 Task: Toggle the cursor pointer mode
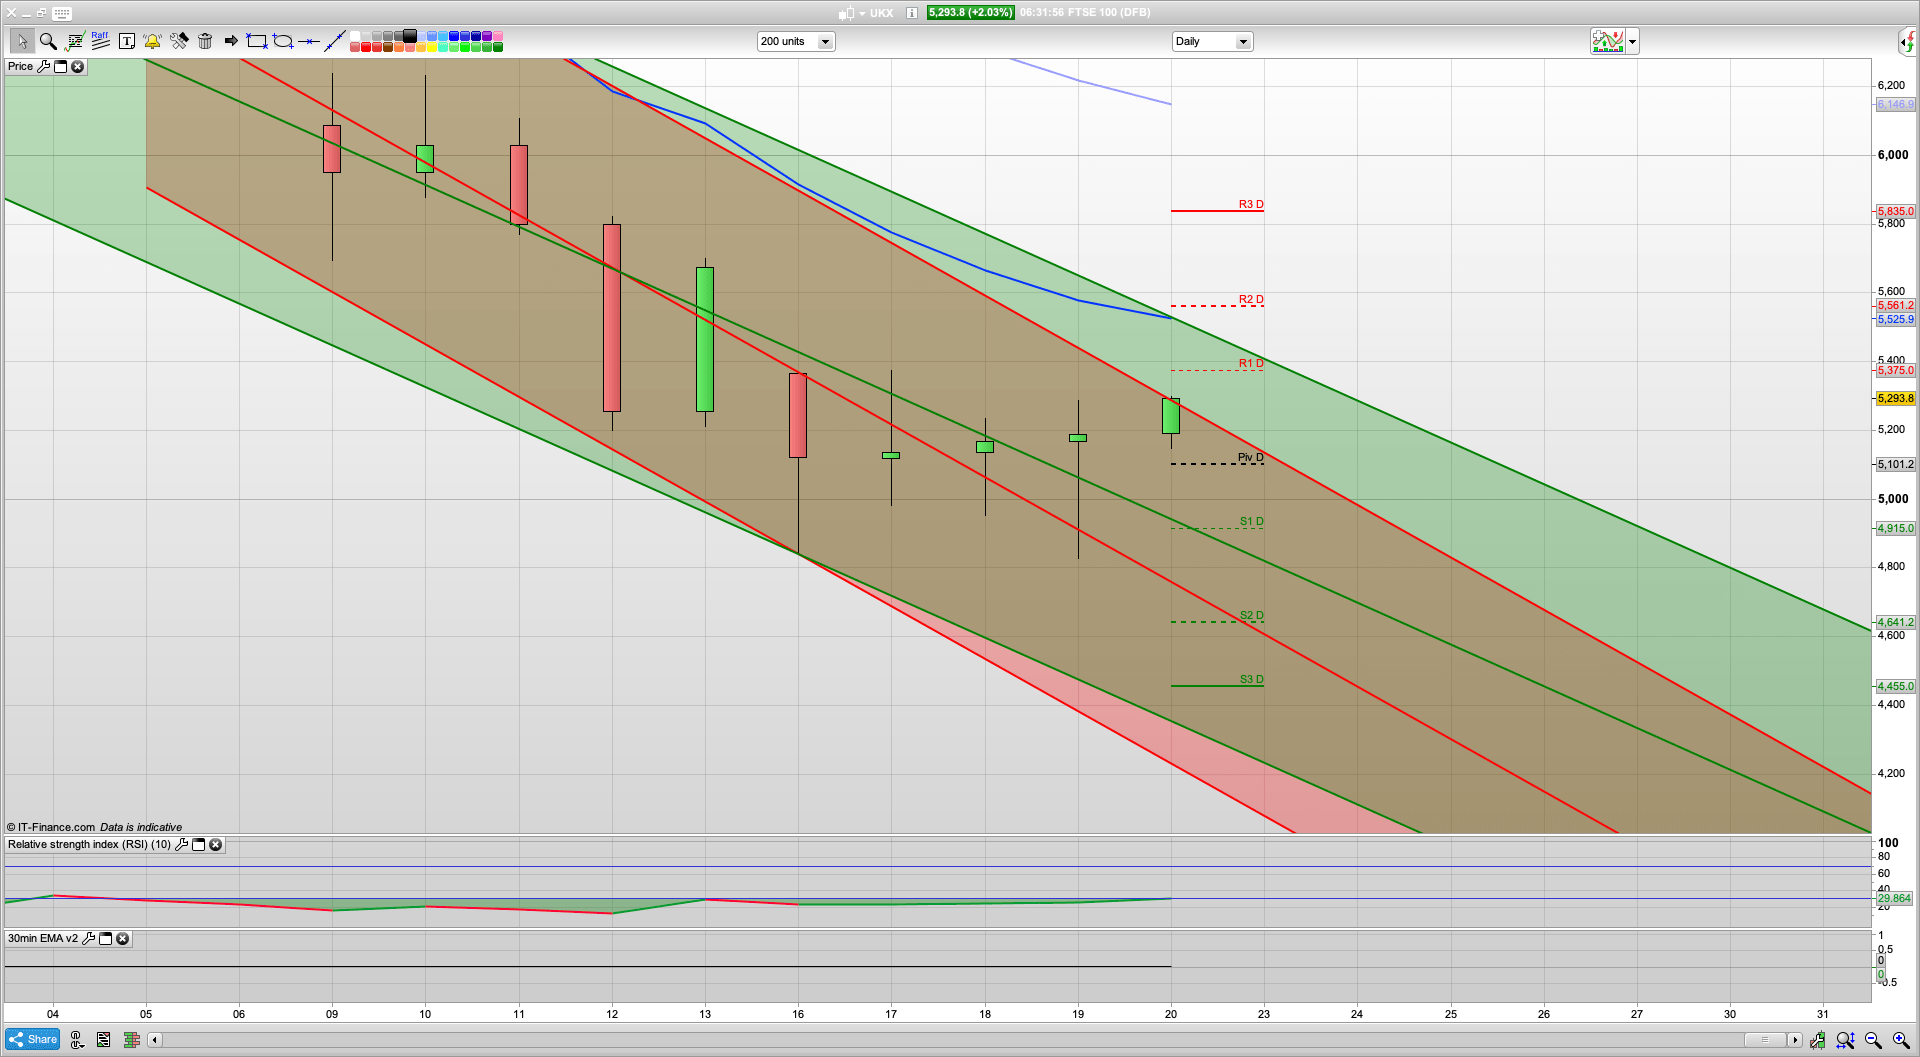click(x=22, y=41)
